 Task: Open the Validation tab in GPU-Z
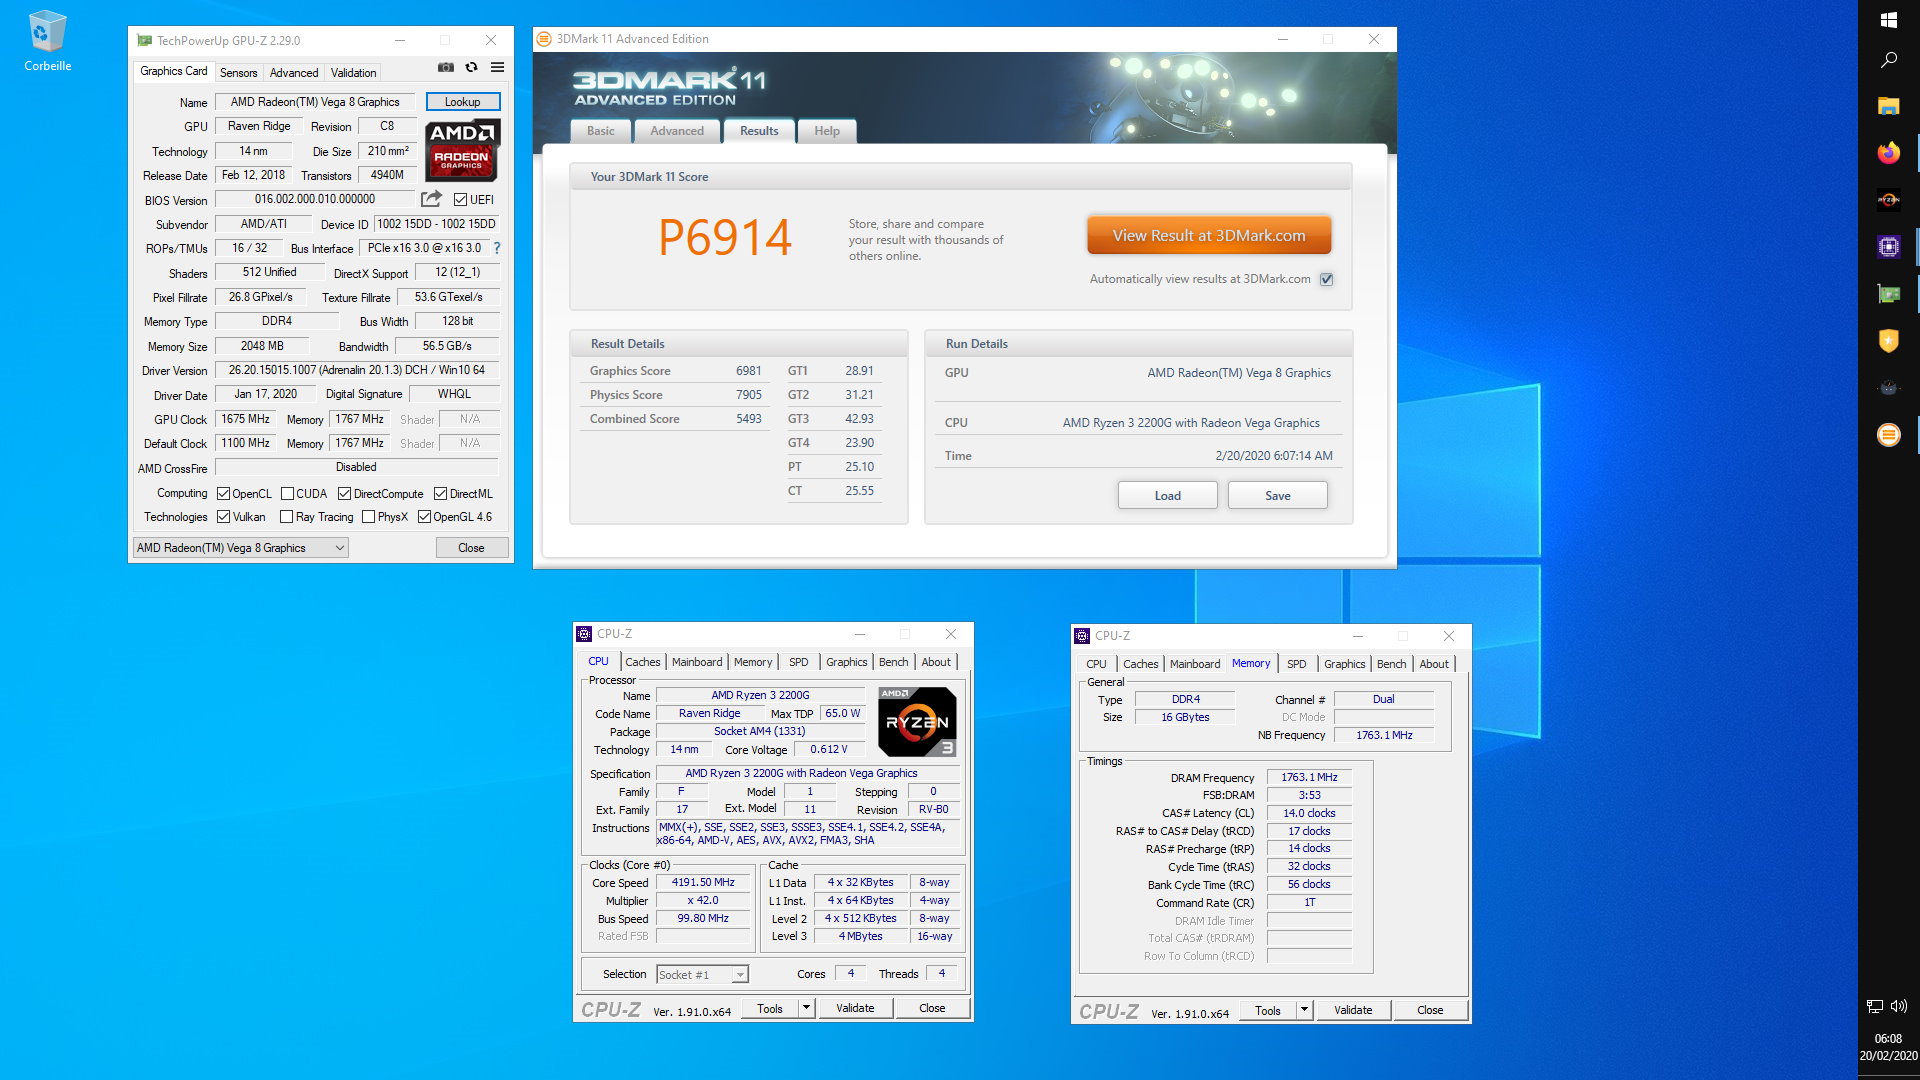354,73
